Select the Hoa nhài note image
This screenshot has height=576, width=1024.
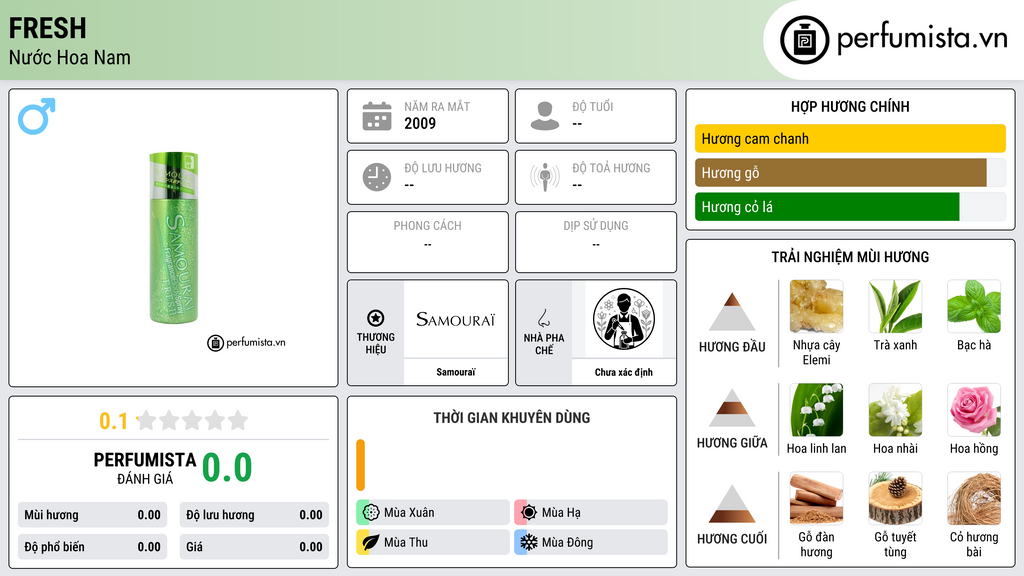point(895,409)
